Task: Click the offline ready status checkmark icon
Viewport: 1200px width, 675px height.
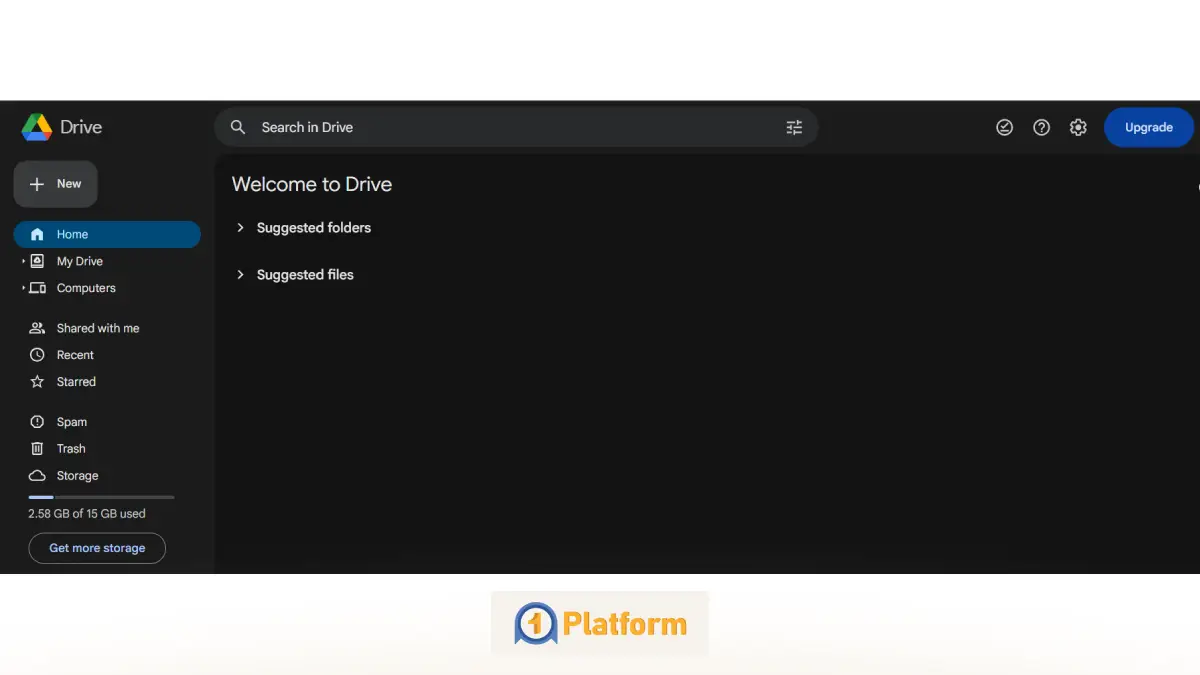Action: point(1005,127)
